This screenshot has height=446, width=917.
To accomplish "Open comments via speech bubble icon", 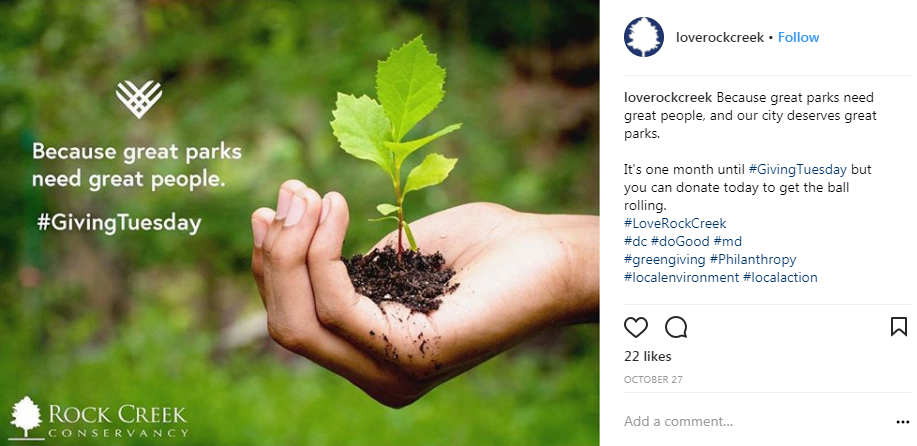I will coord(676,327).
